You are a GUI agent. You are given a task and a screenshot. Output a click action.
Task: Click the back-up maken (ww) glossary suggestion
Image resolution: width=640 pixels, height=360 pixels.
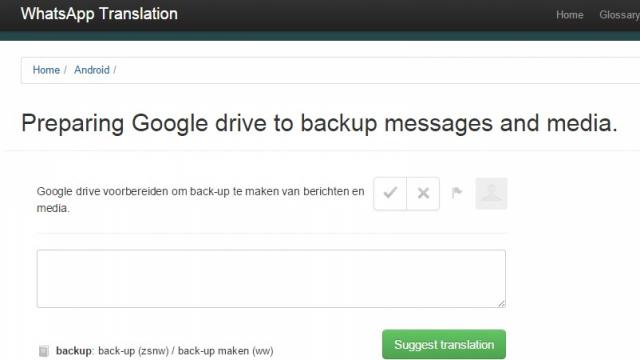(x=226, y=351)
